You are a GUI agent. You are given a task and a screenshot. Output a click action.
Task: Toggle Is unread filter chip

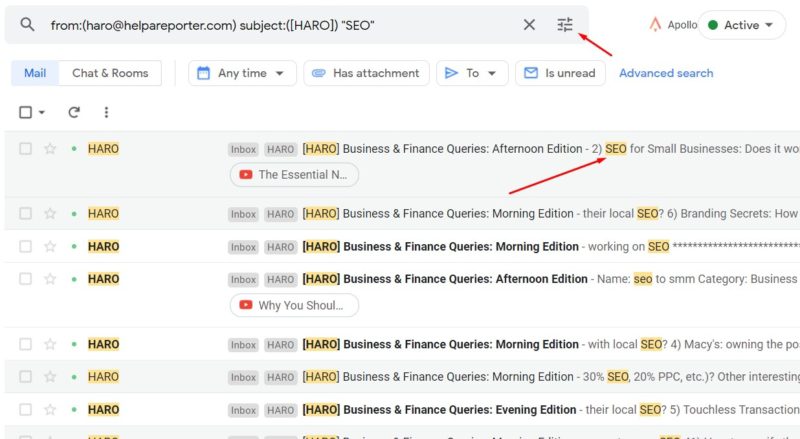[560, 73]
